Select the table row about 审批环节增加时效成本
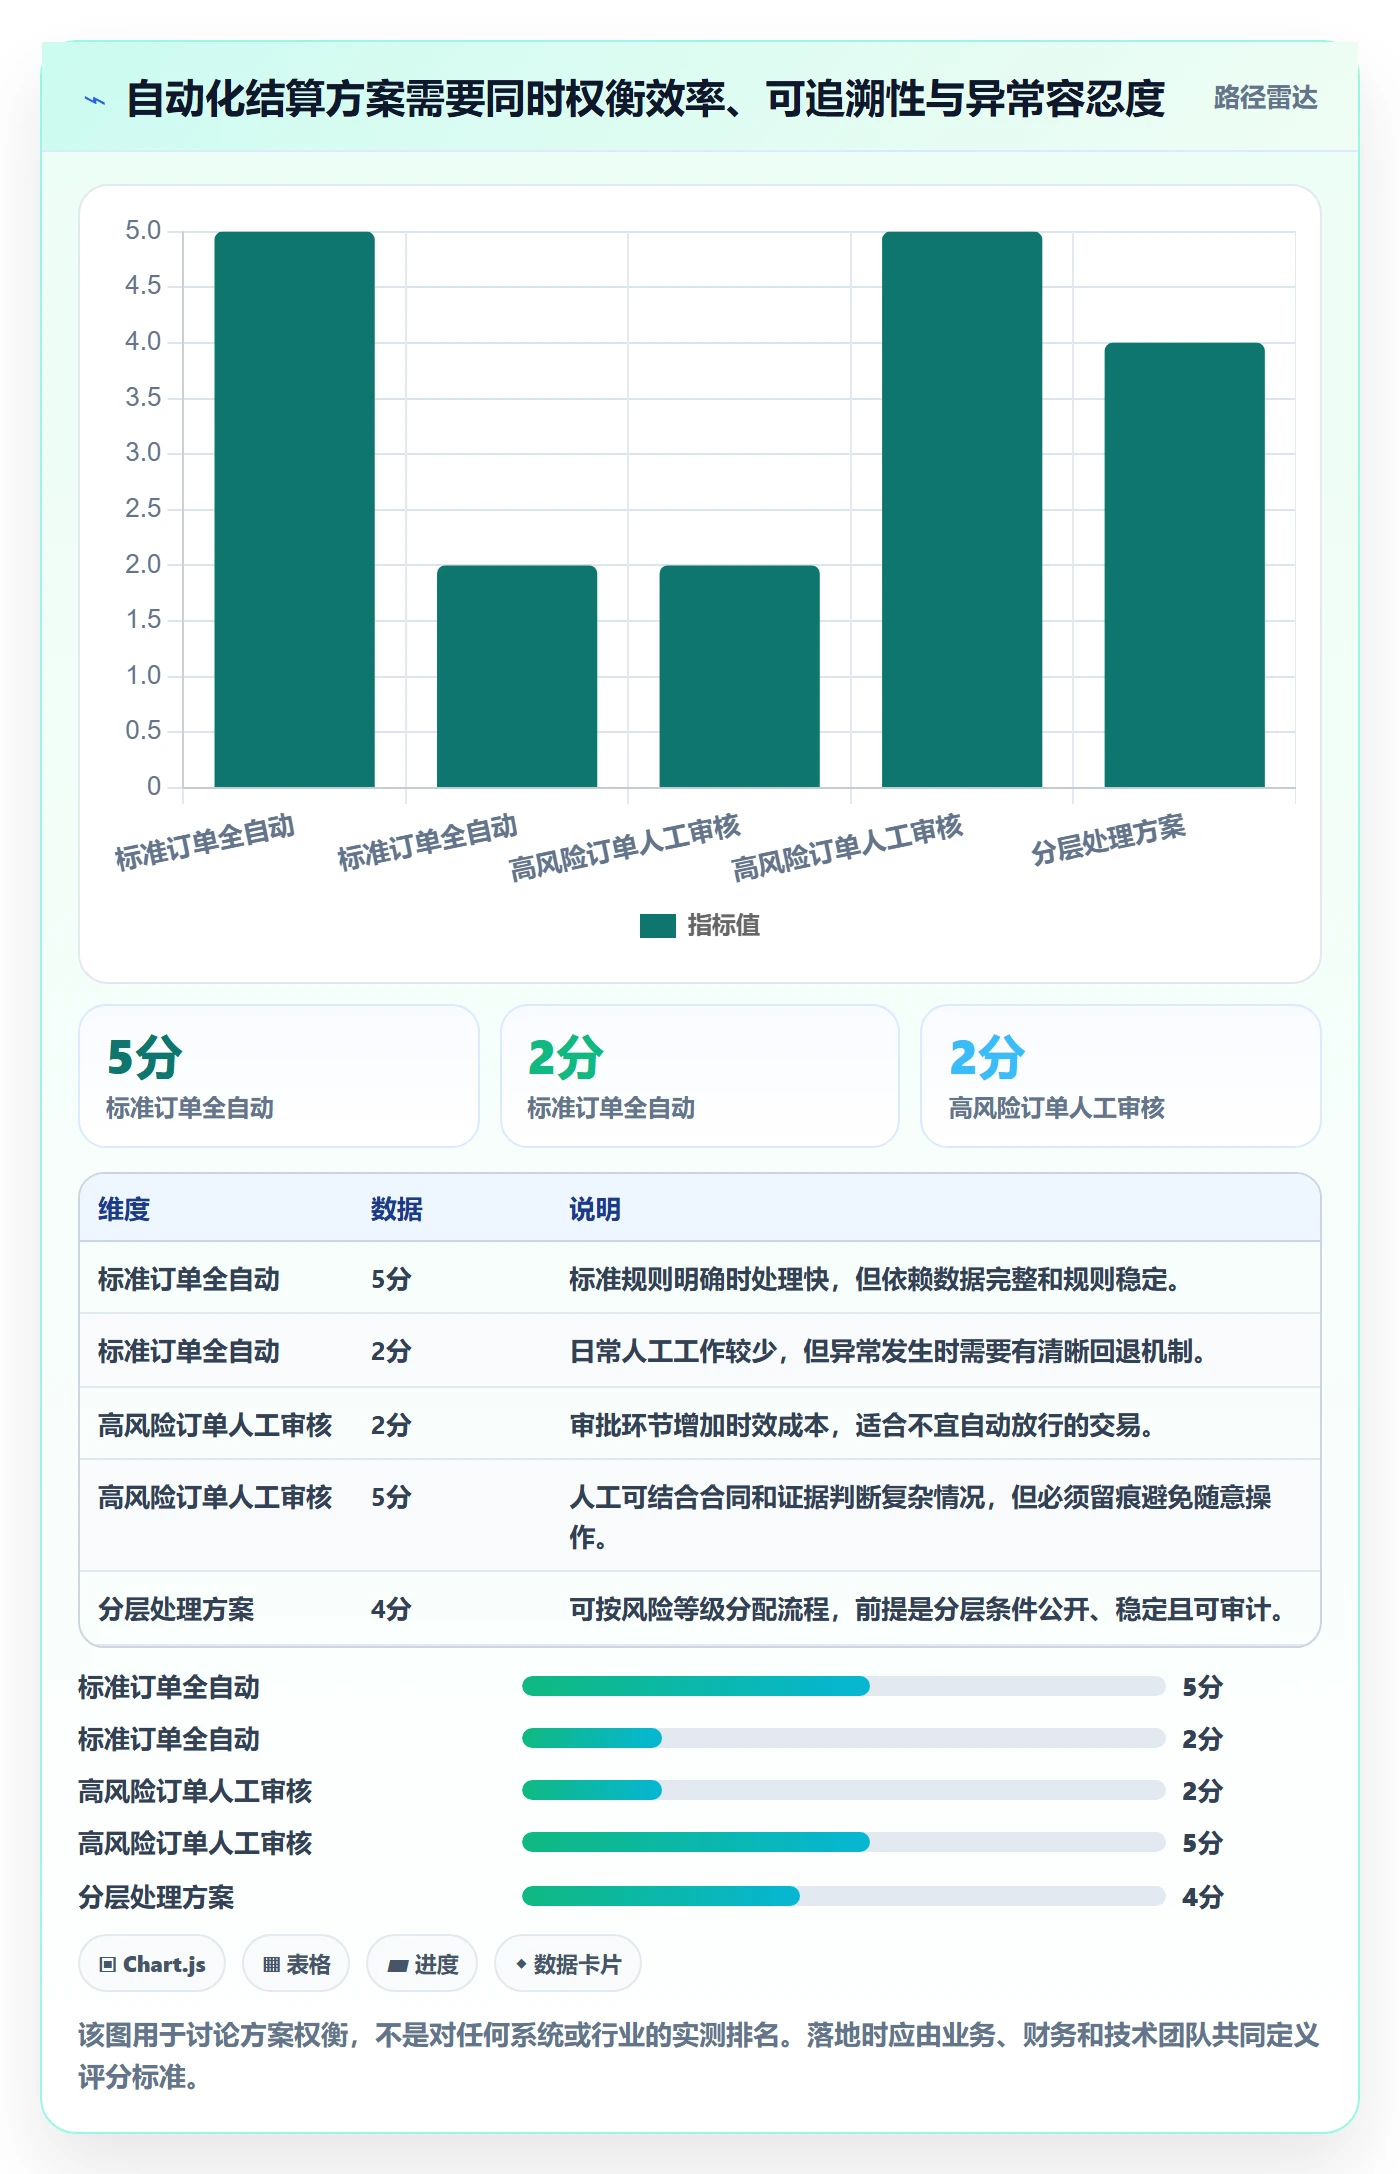Image resolution: width=1400 pixels, height=2174 pixels. 700,1423
